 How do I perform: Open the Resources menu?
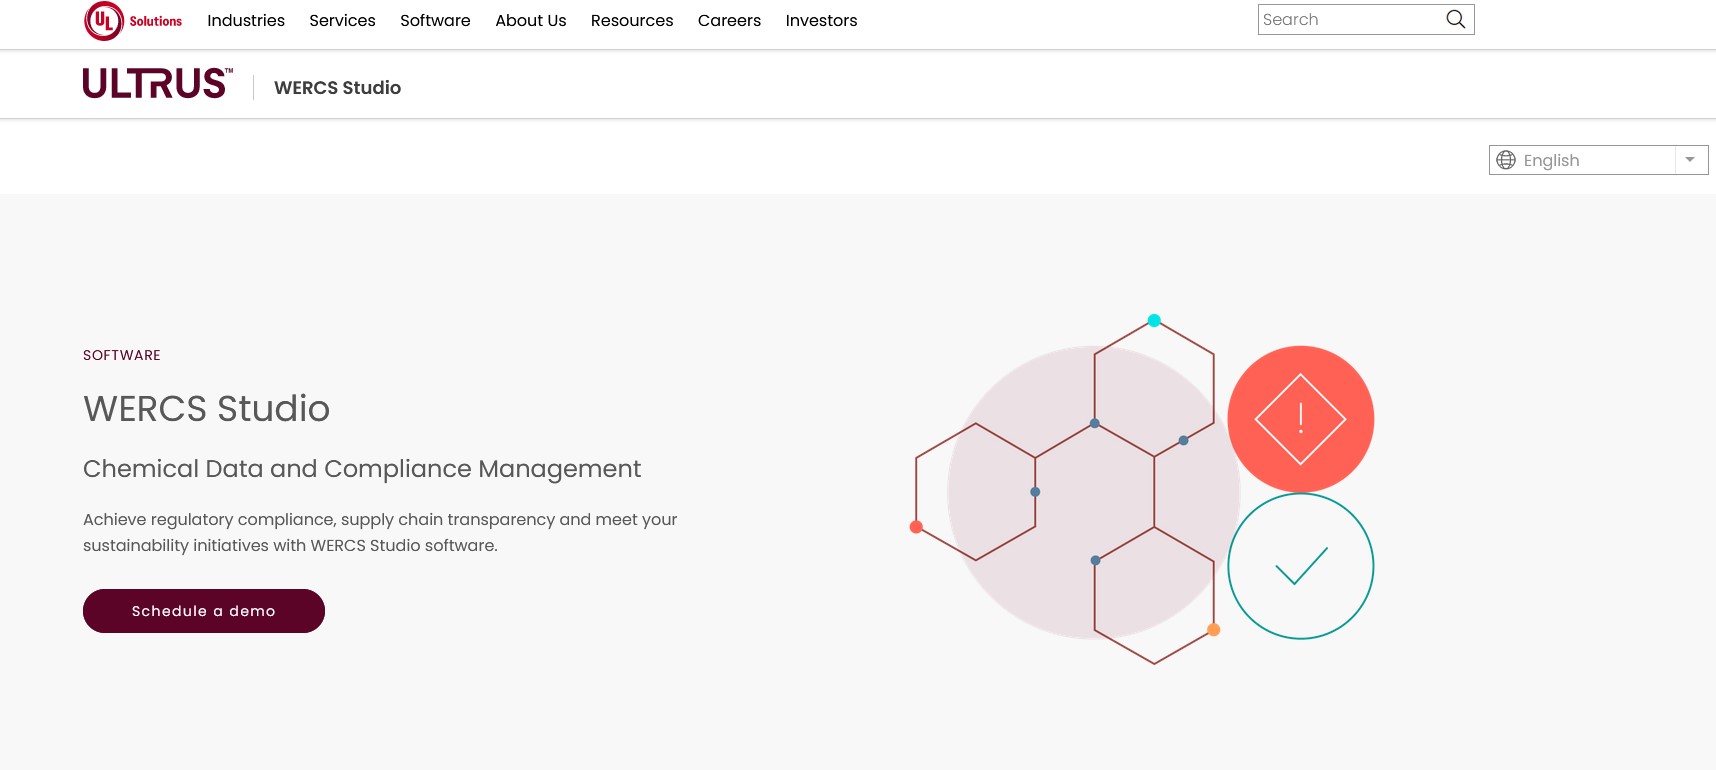click(x=632, y=21)
